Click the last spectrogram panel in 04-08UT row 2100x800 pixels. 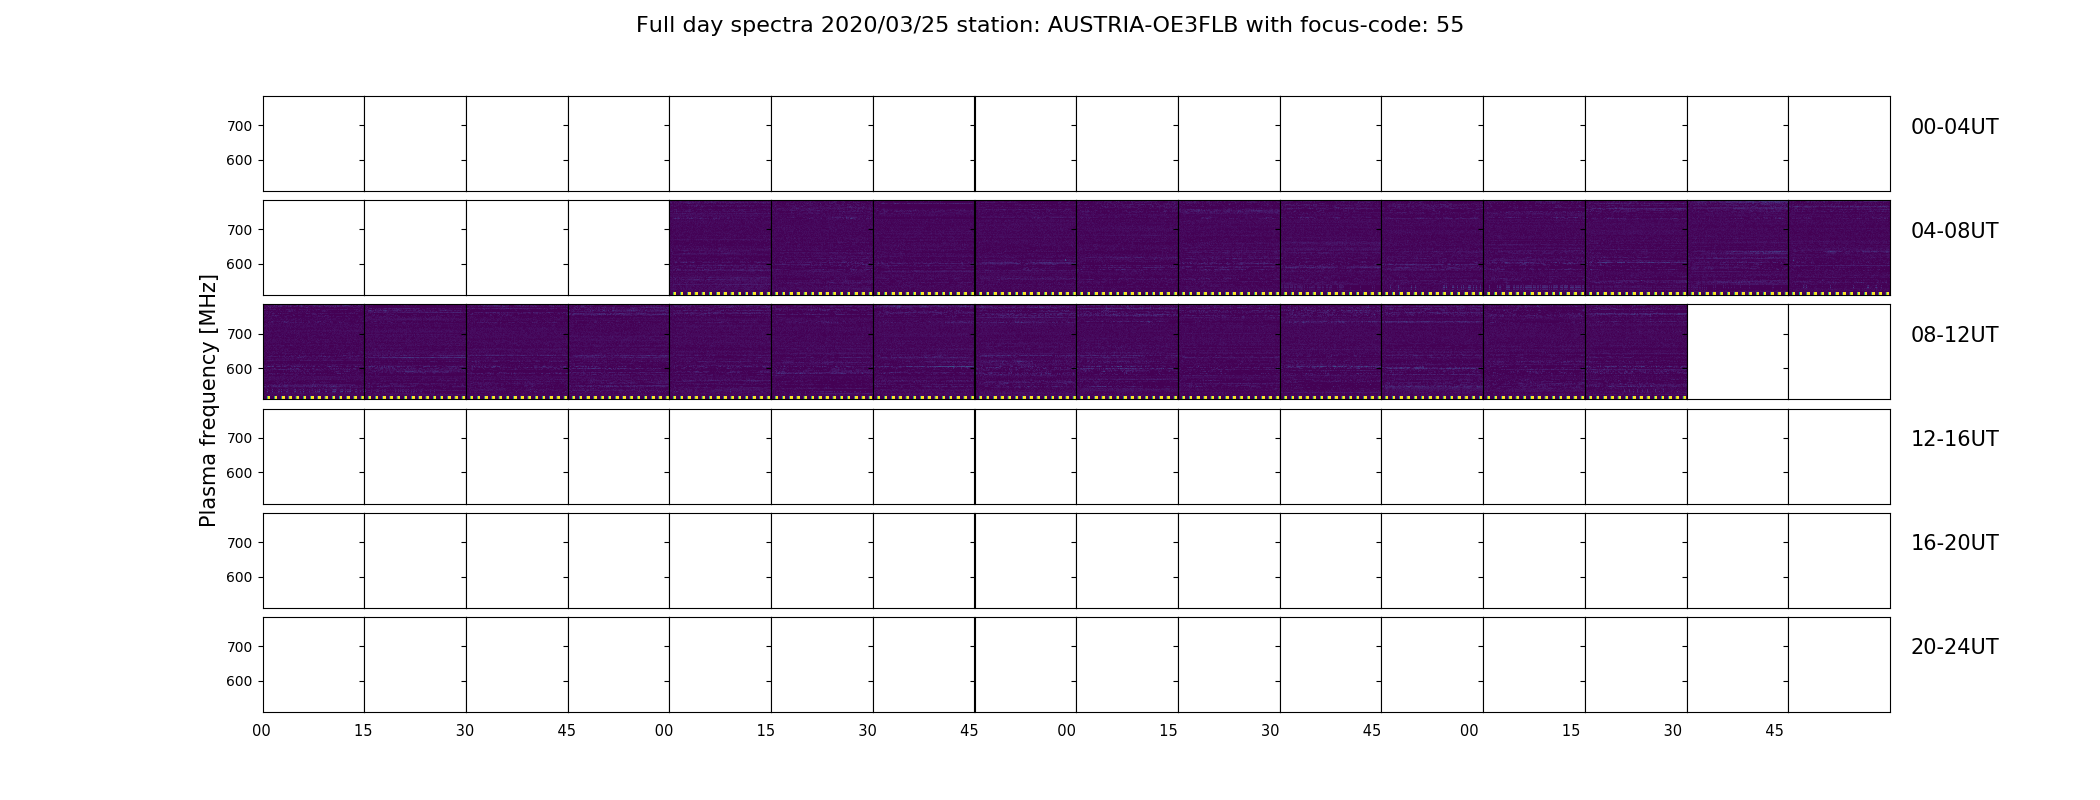(1839, 248)
